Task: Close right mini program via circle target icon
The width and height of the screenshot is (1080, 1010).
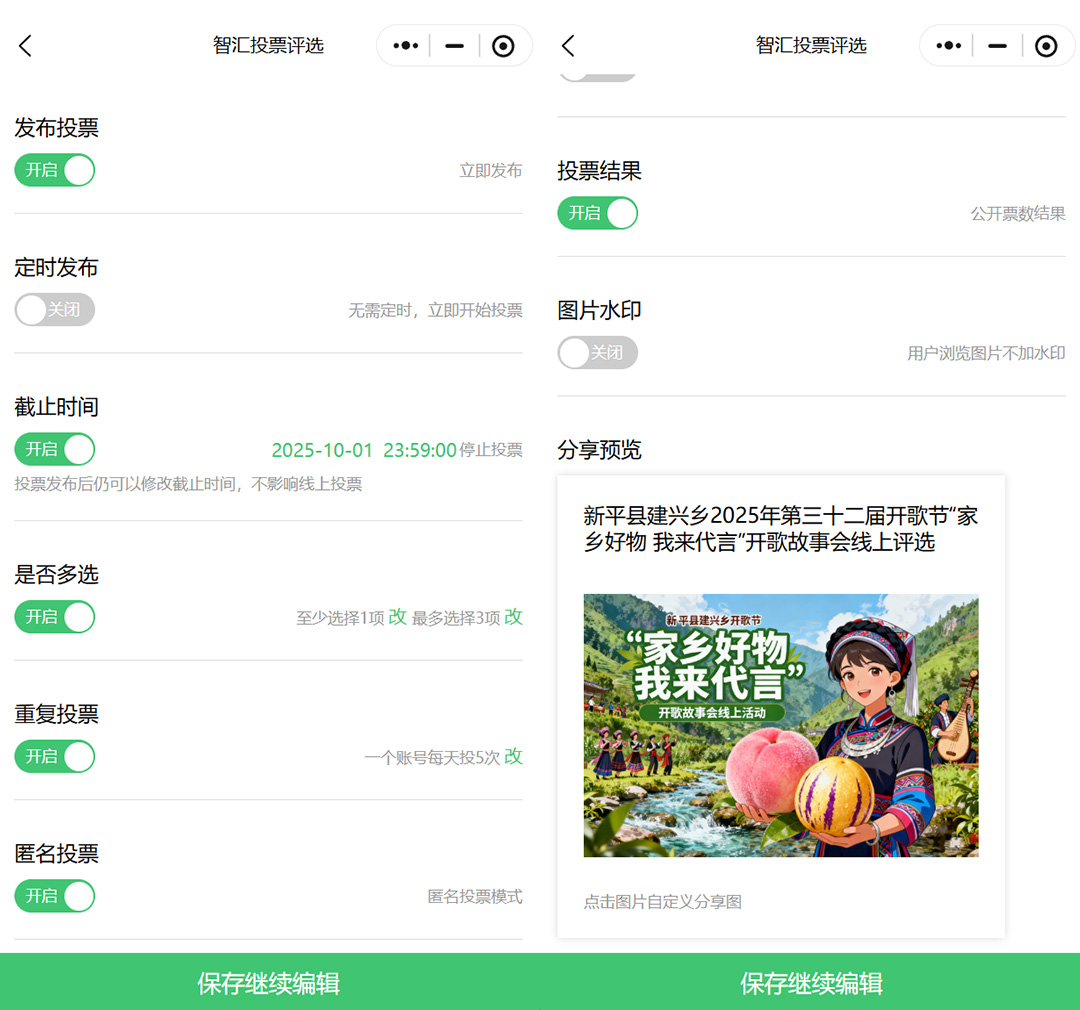Action: [1046, 46]
